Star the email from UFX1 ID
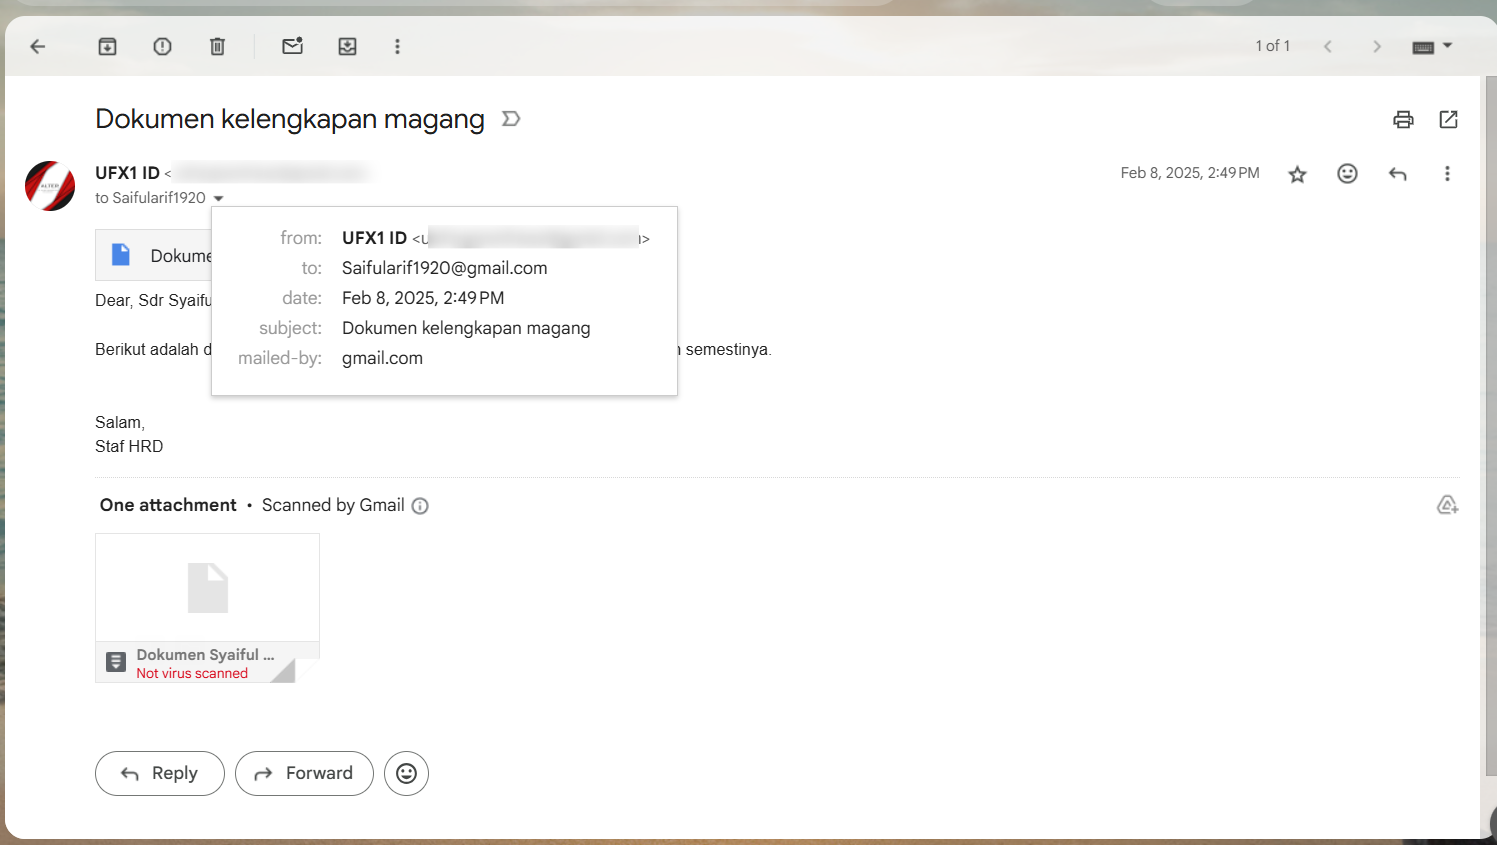 point(1297,174)
